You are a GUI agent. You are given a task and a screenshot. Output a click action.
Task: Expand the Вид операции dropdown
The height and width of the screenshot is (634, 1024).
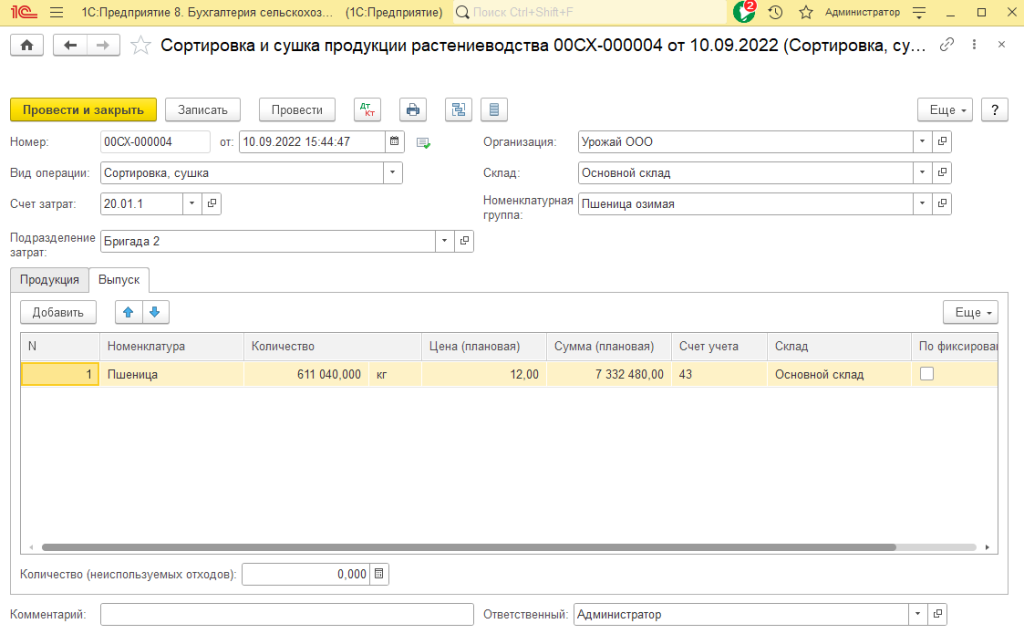393,173
